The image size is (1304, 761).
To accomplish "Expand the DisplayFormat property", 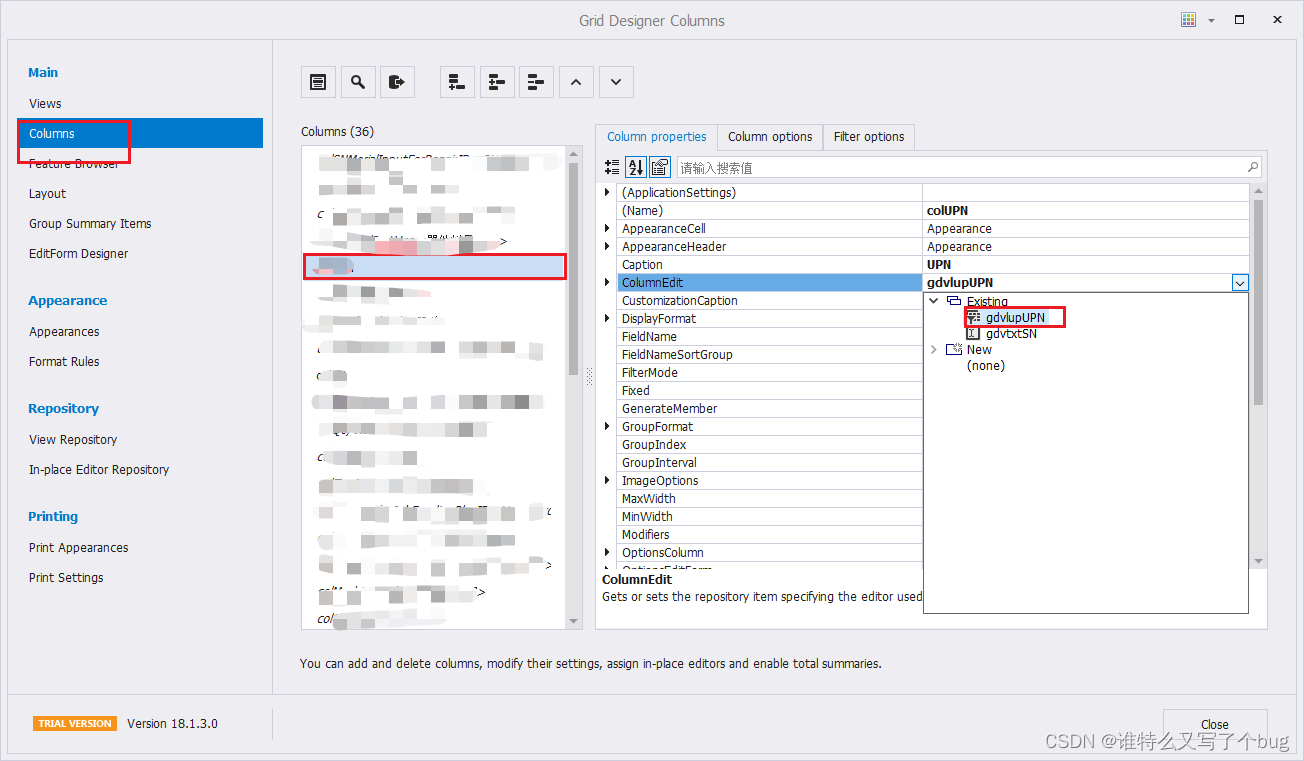I will (x=607, y=318).
